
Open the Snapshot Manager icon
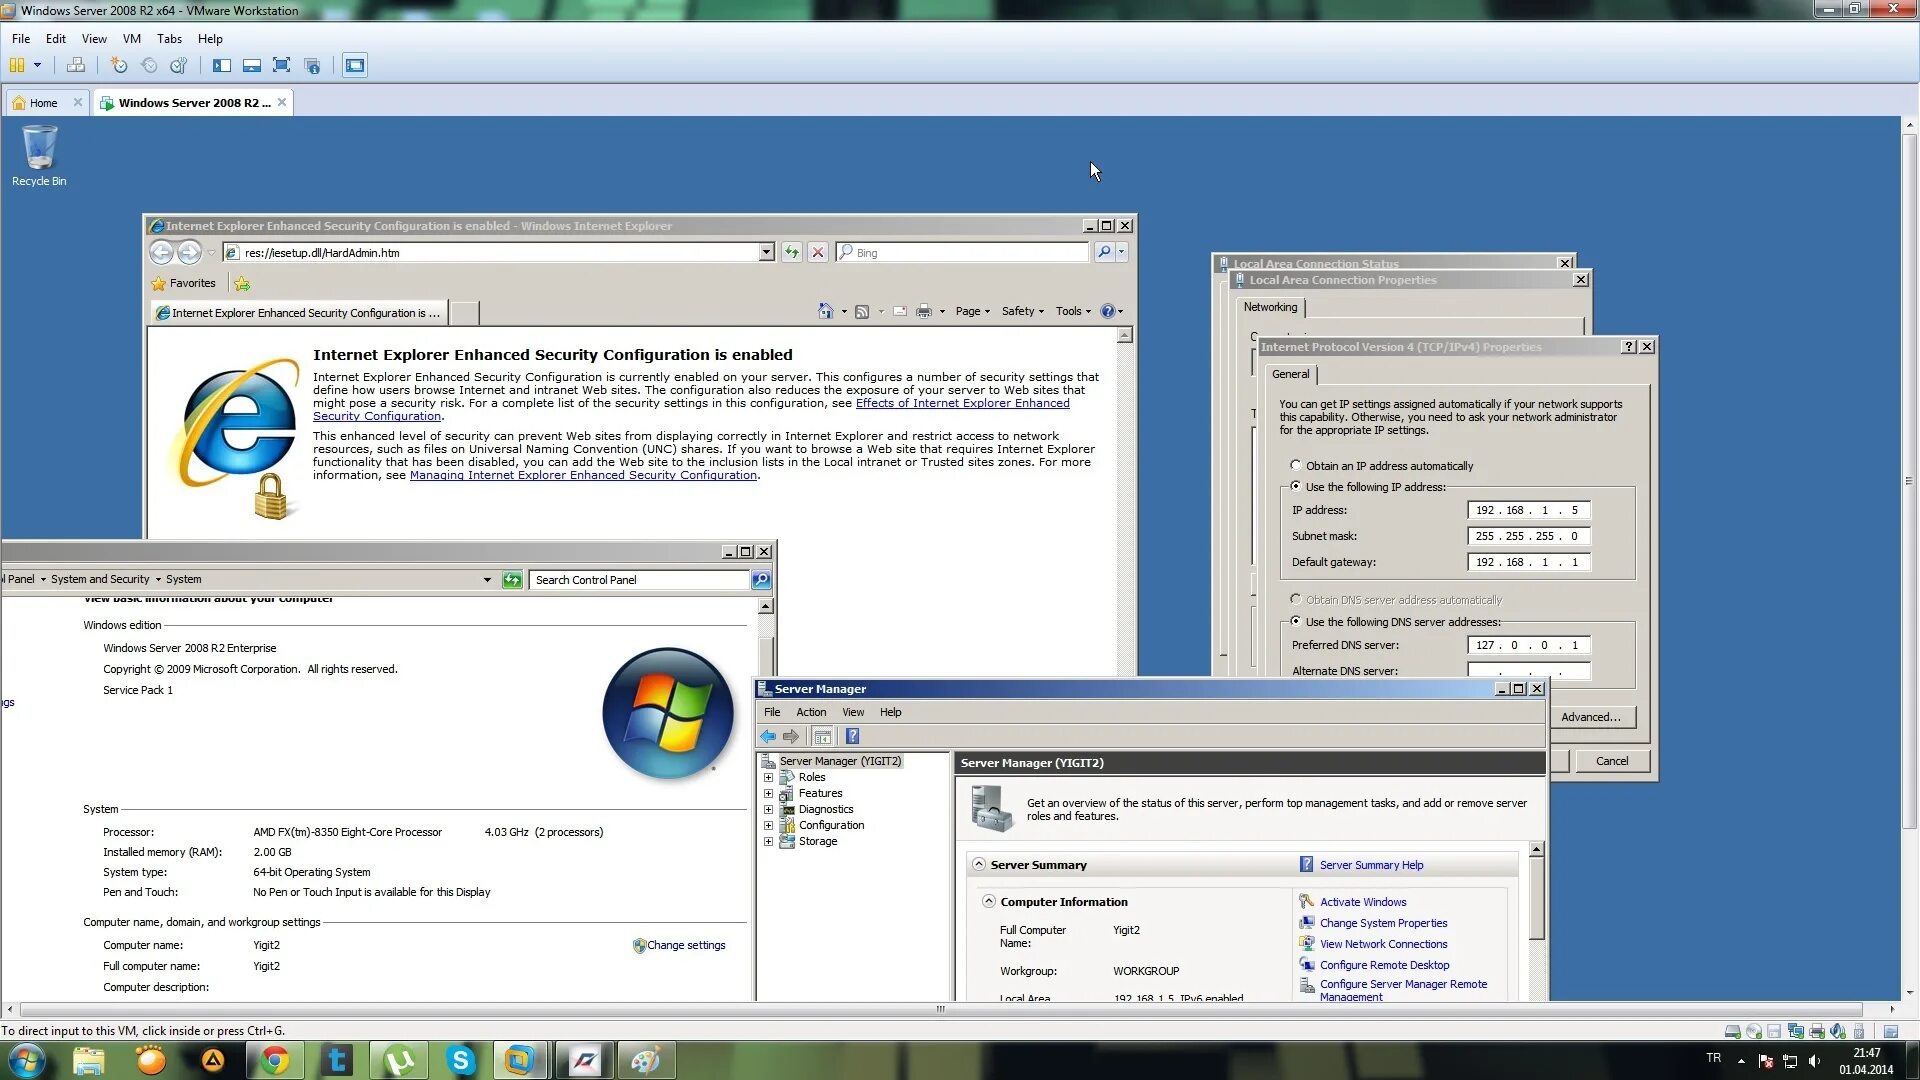pyautogui.click(x=179, y=66)
